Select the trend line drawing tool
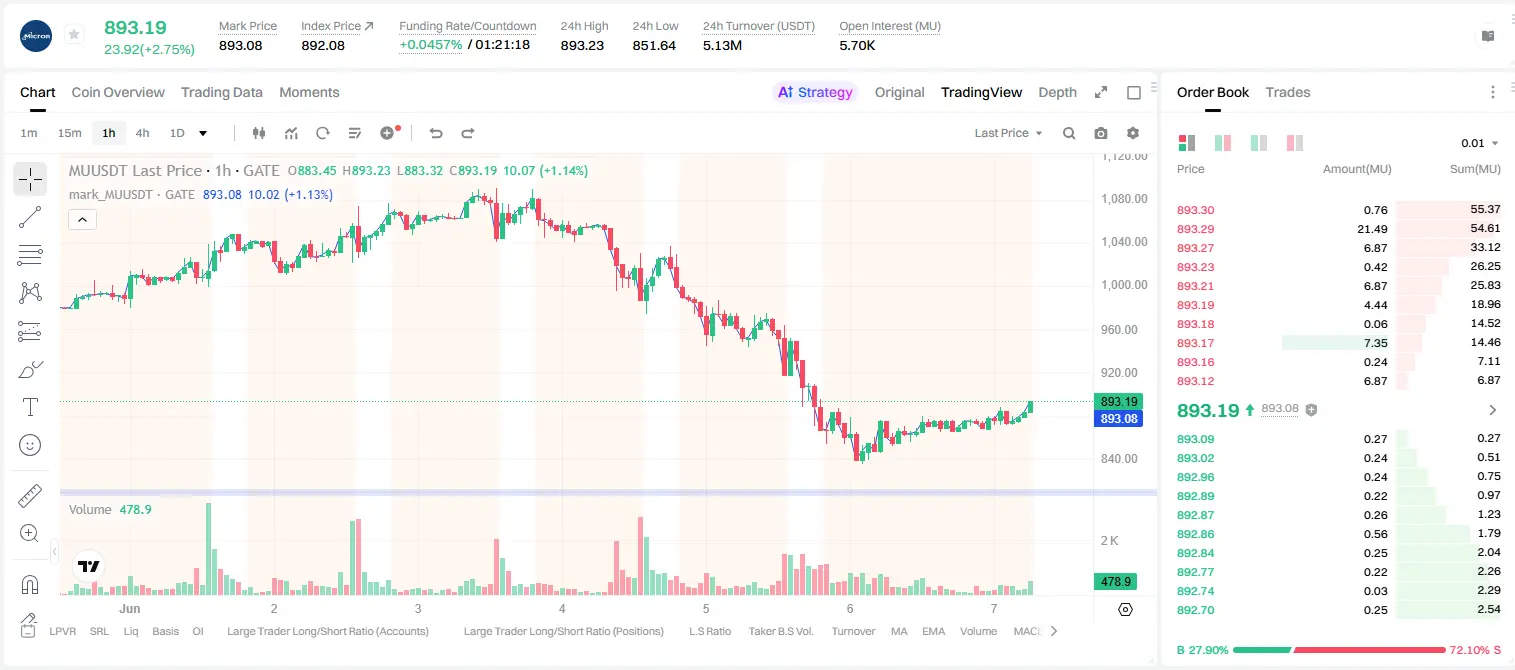 click(30, 217)
